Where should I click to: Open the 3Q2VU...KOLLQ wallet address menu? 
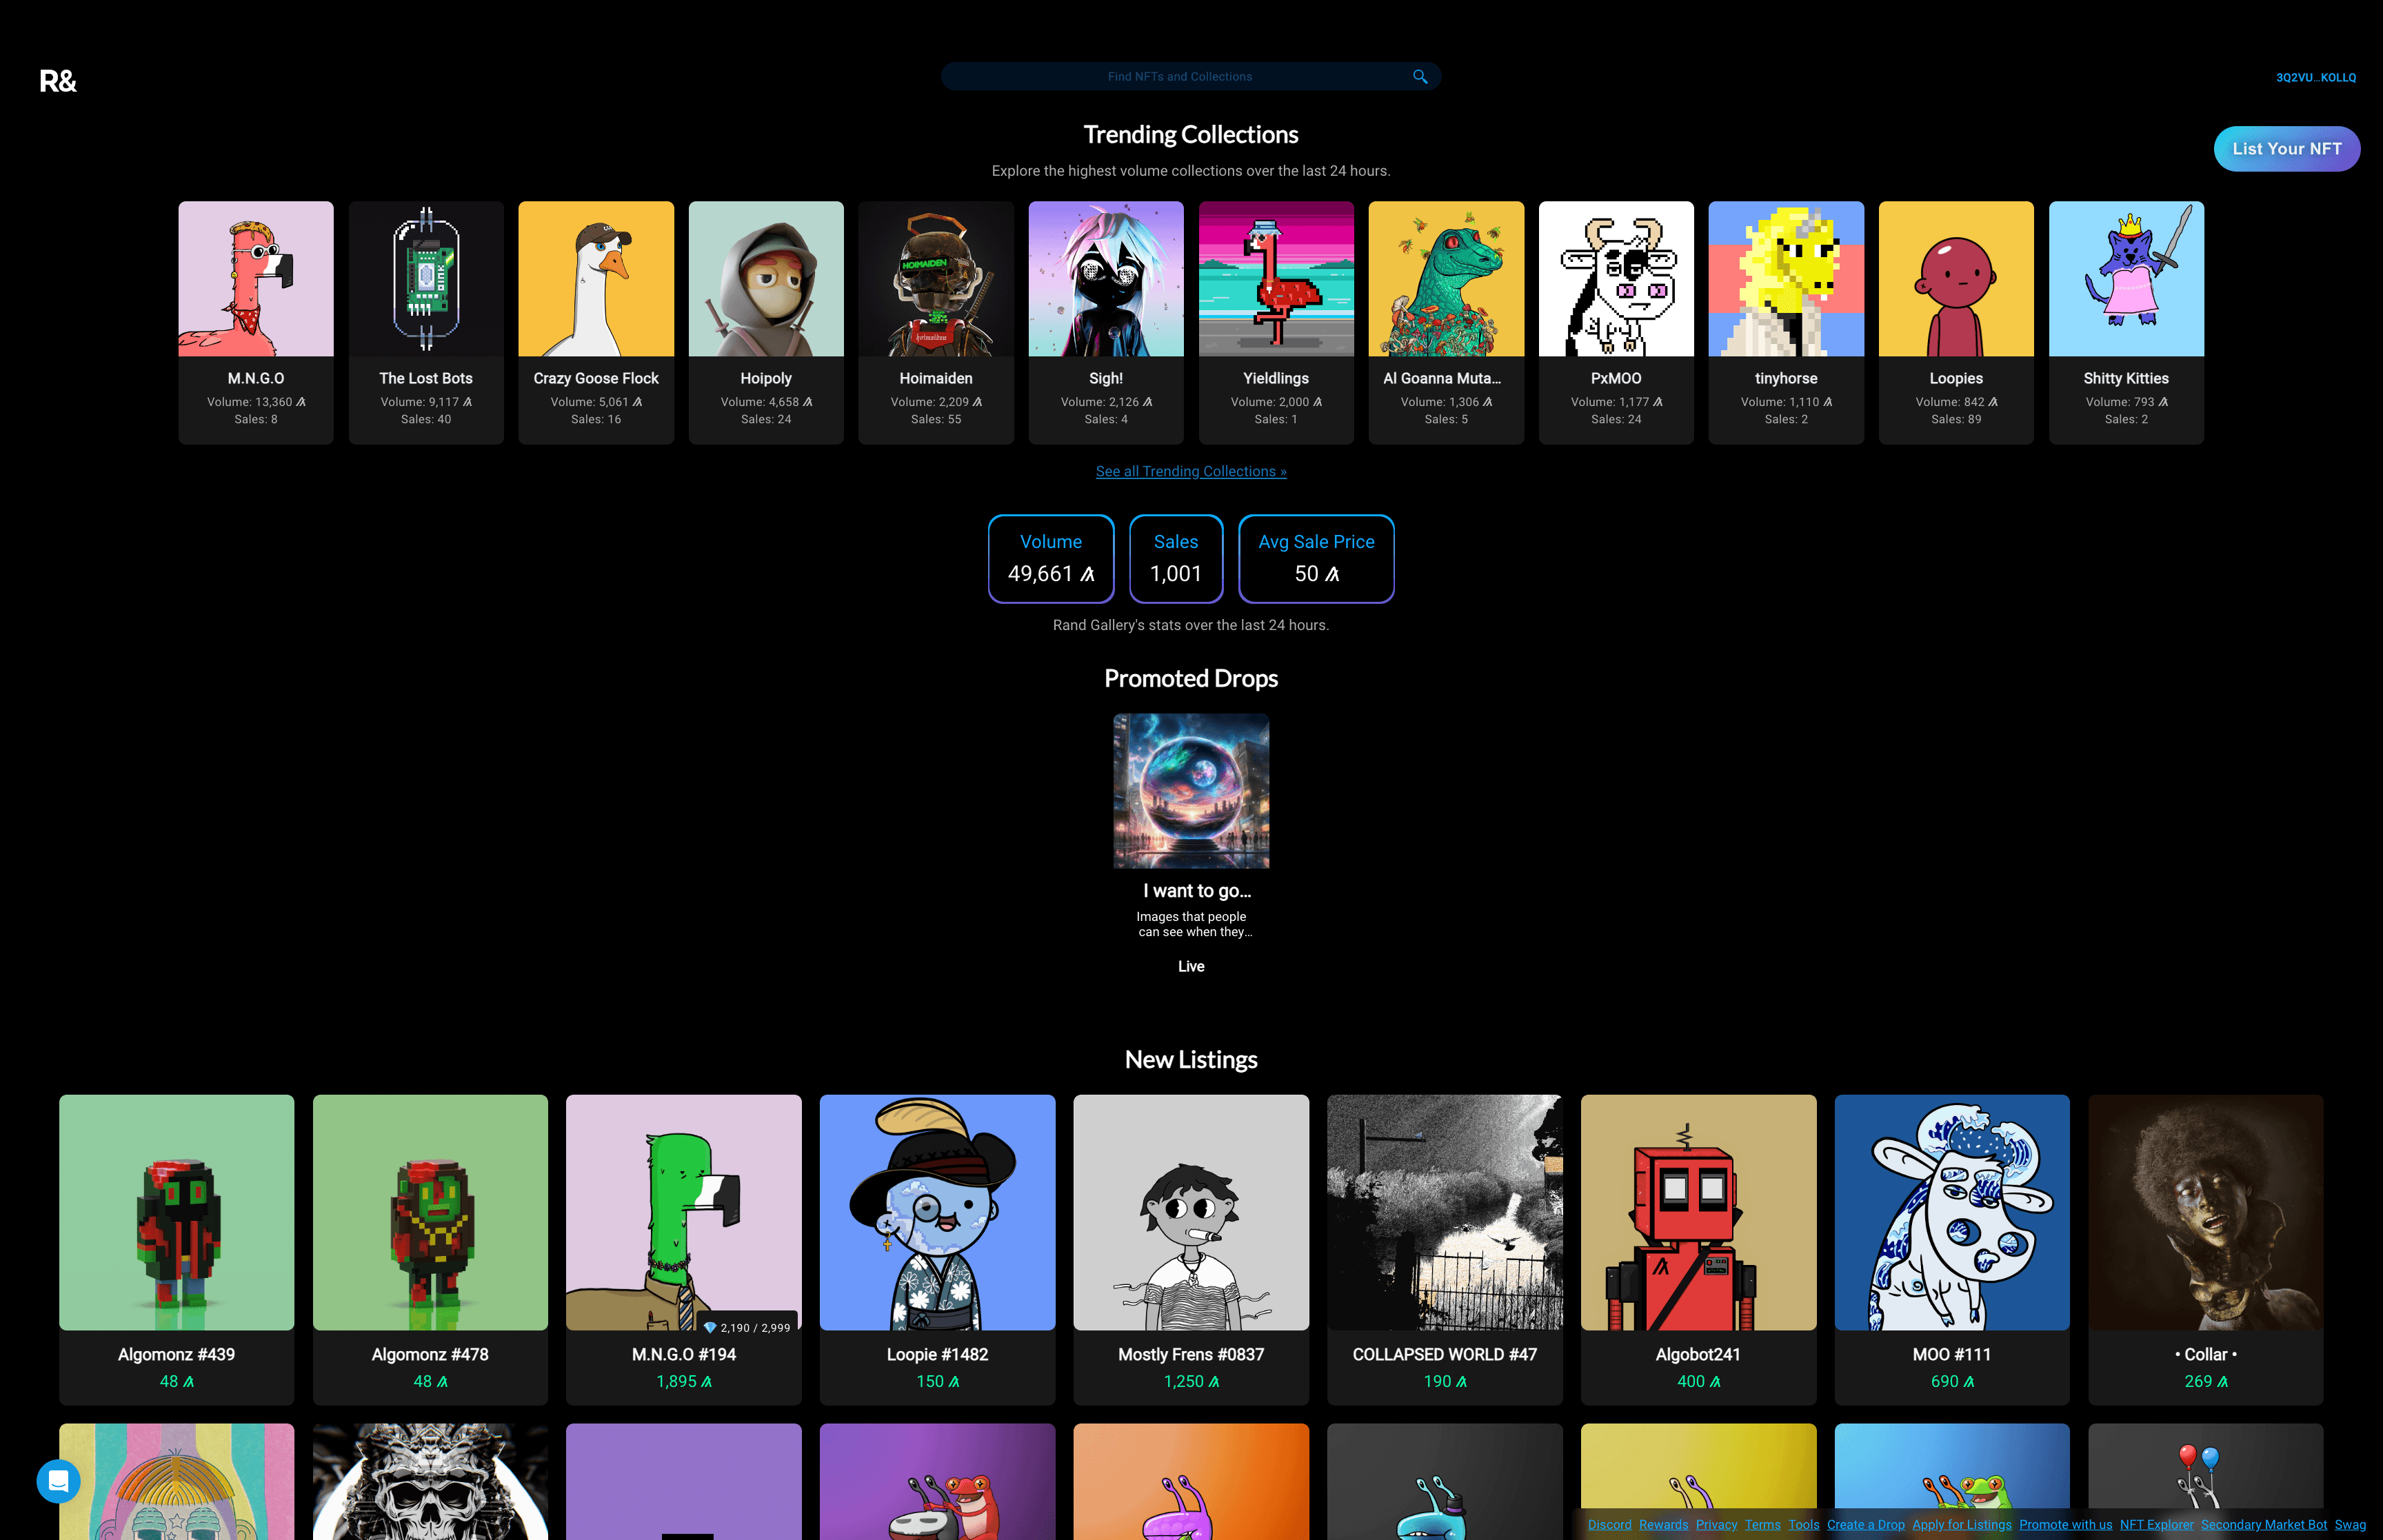pos(2315,78)
